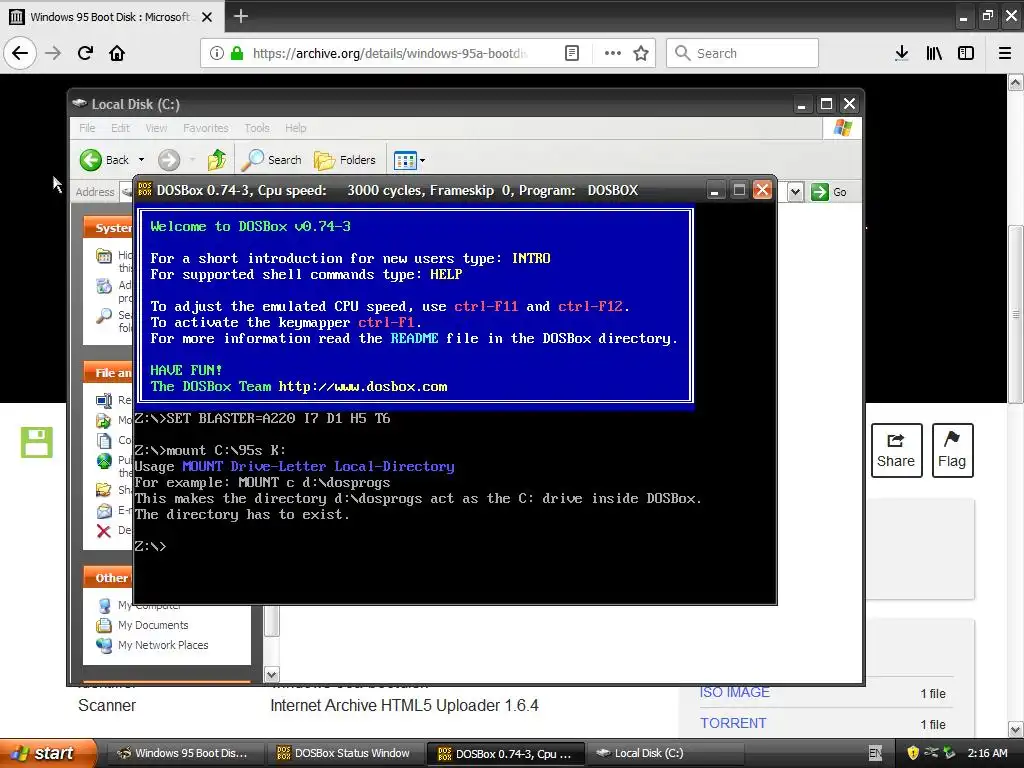Screen dimensions: 1024x768
Task: Expand the Explorer Back history arrow
Action: coord(141,159)
